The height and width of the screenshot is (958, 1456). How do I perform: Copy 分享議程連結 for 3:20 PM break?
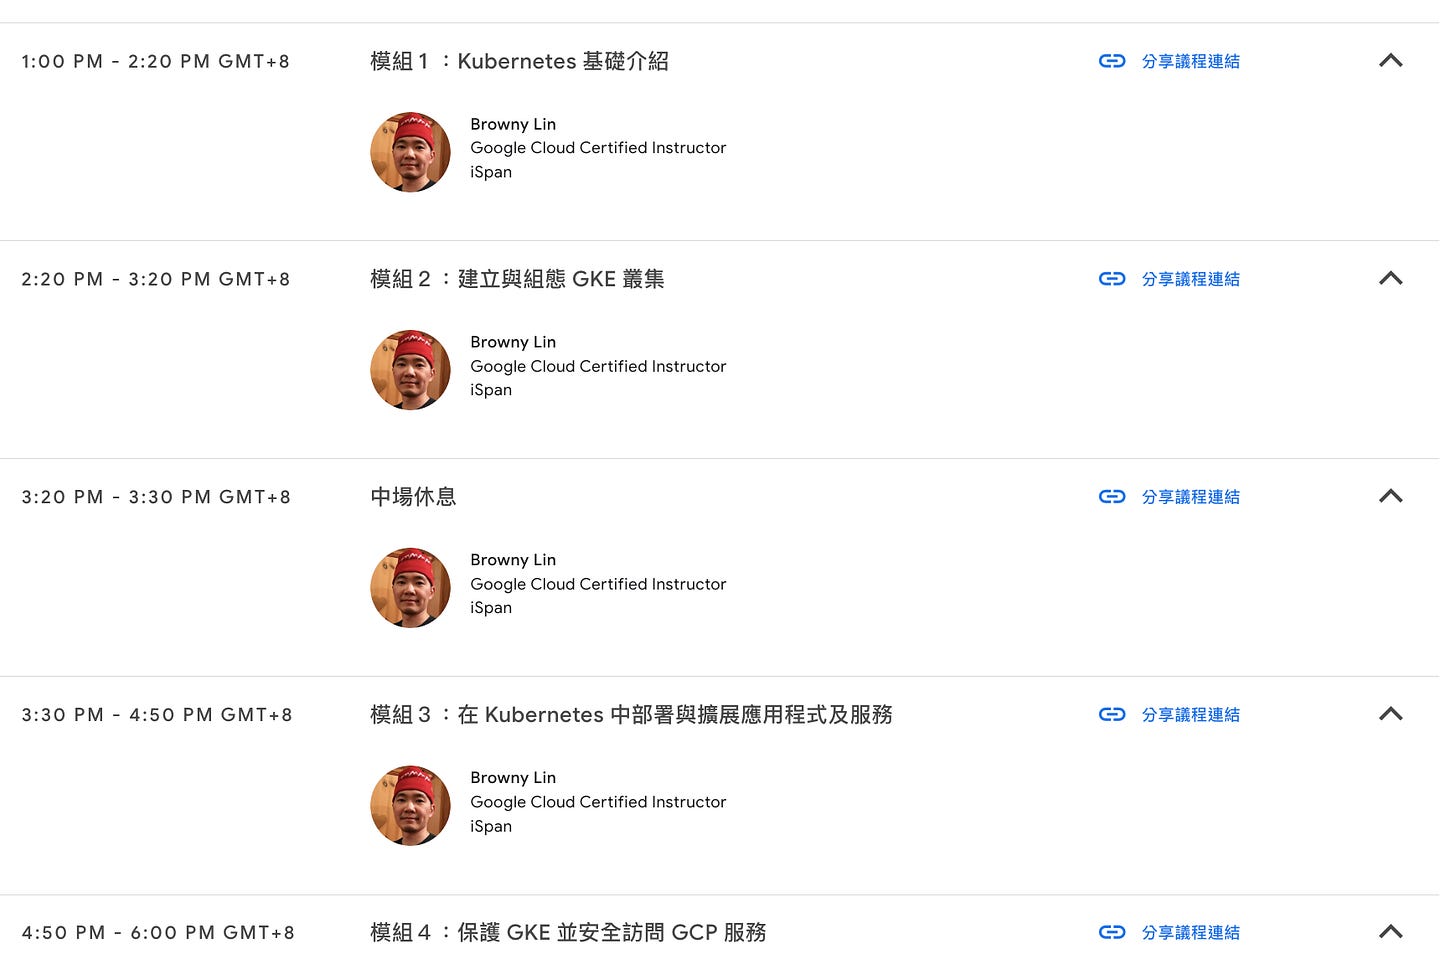[1190, 497]
